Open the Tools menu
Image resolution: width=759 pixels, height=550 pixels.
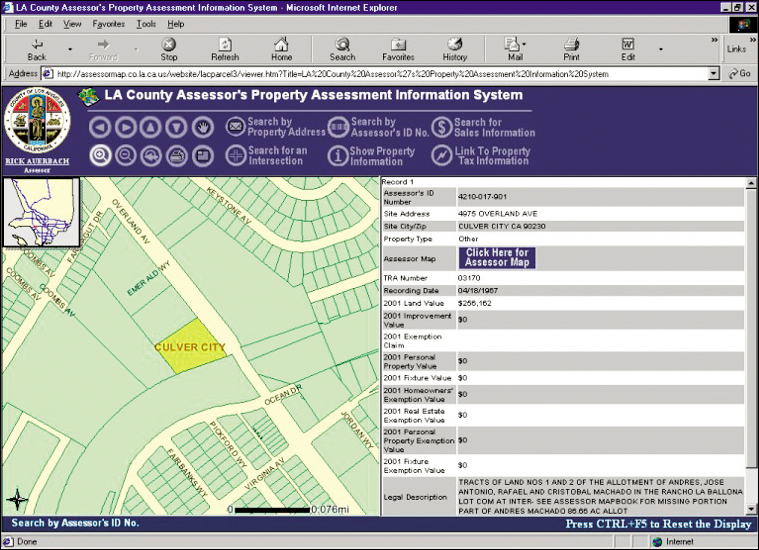click(146, 24)
